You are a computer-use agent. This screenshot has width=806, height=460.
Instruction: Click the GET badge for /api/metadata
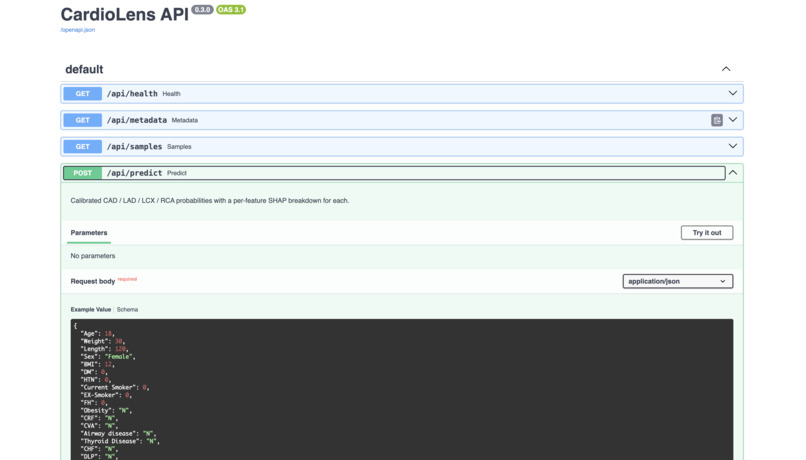click(82, 120)
